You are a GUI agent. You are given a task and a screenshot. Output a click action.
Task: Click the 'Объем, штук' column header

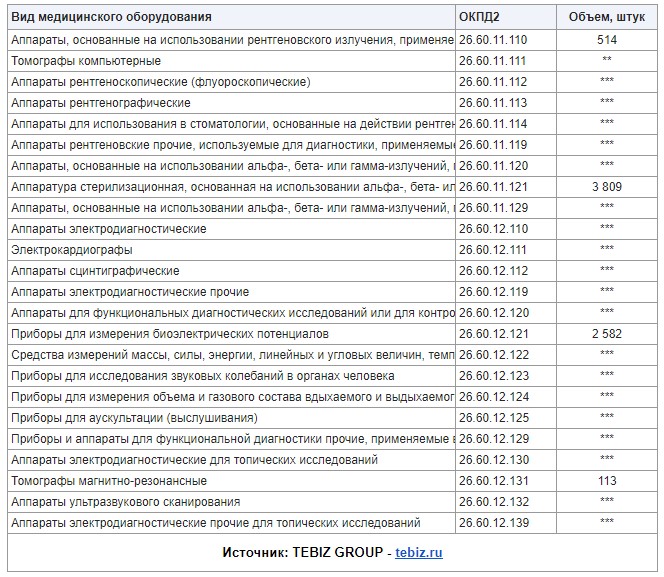coord(607,17)
